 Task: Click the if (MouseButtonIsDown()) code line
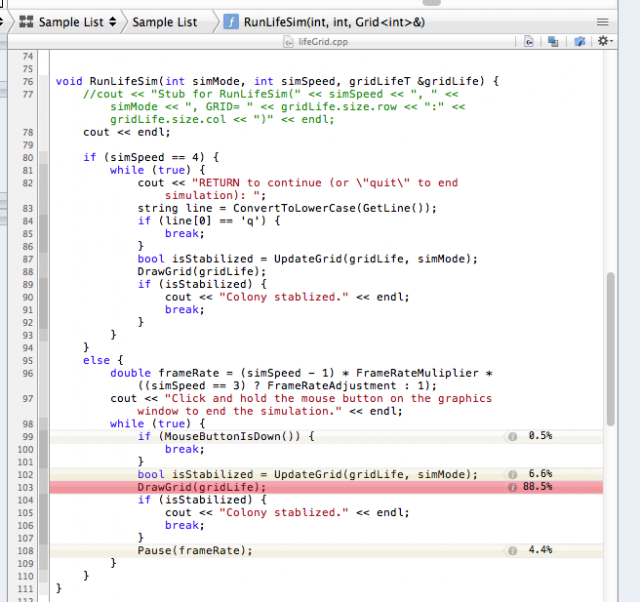pyautogui.click(x=226, y=436)
